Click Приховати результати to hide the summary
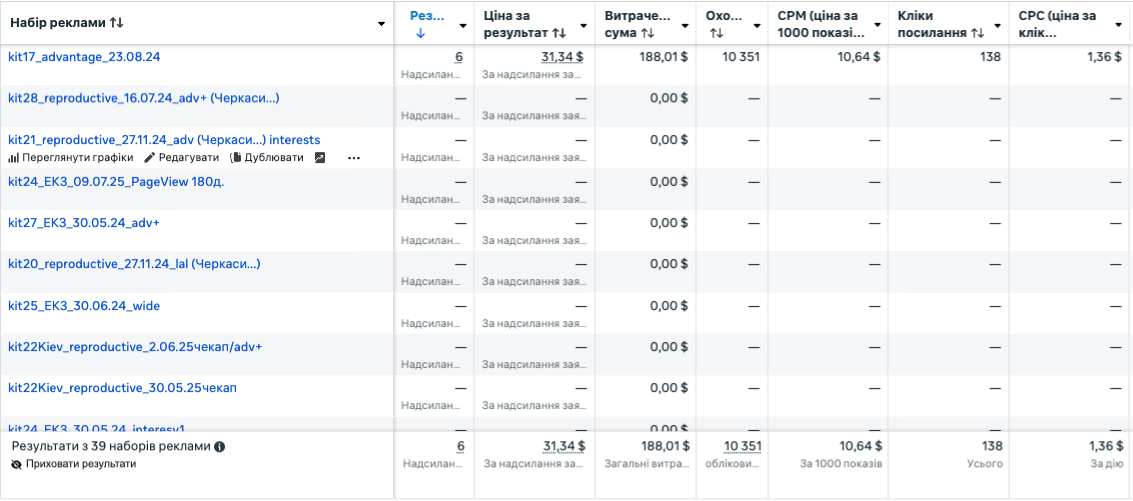1133x501 pixels. point(74,464)
